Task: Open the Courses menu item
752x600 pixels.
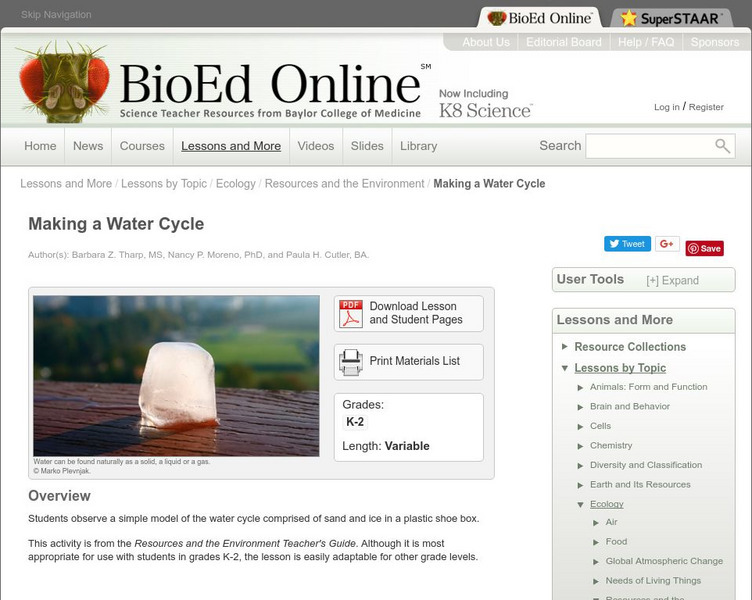Action: (142, 146)
